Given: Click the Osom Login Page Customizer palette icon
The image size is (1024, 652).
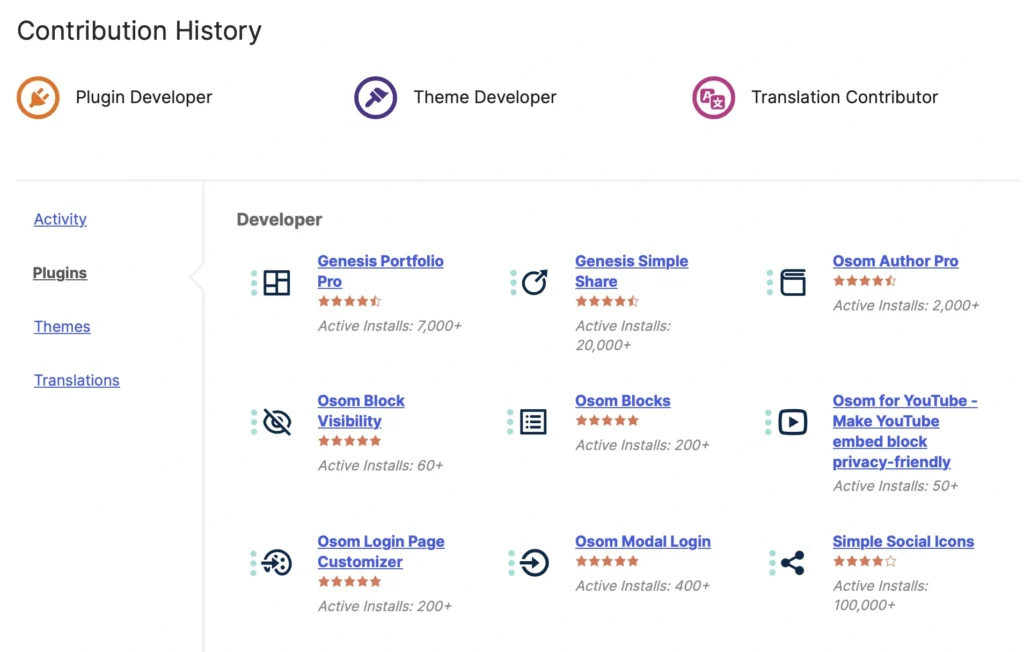Looking at the screenshot, I should [276, 562].
